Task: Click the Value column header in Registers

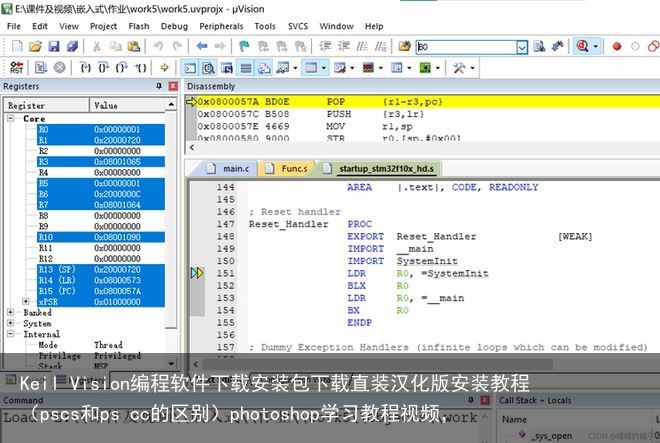Action: tap(129, 105)
